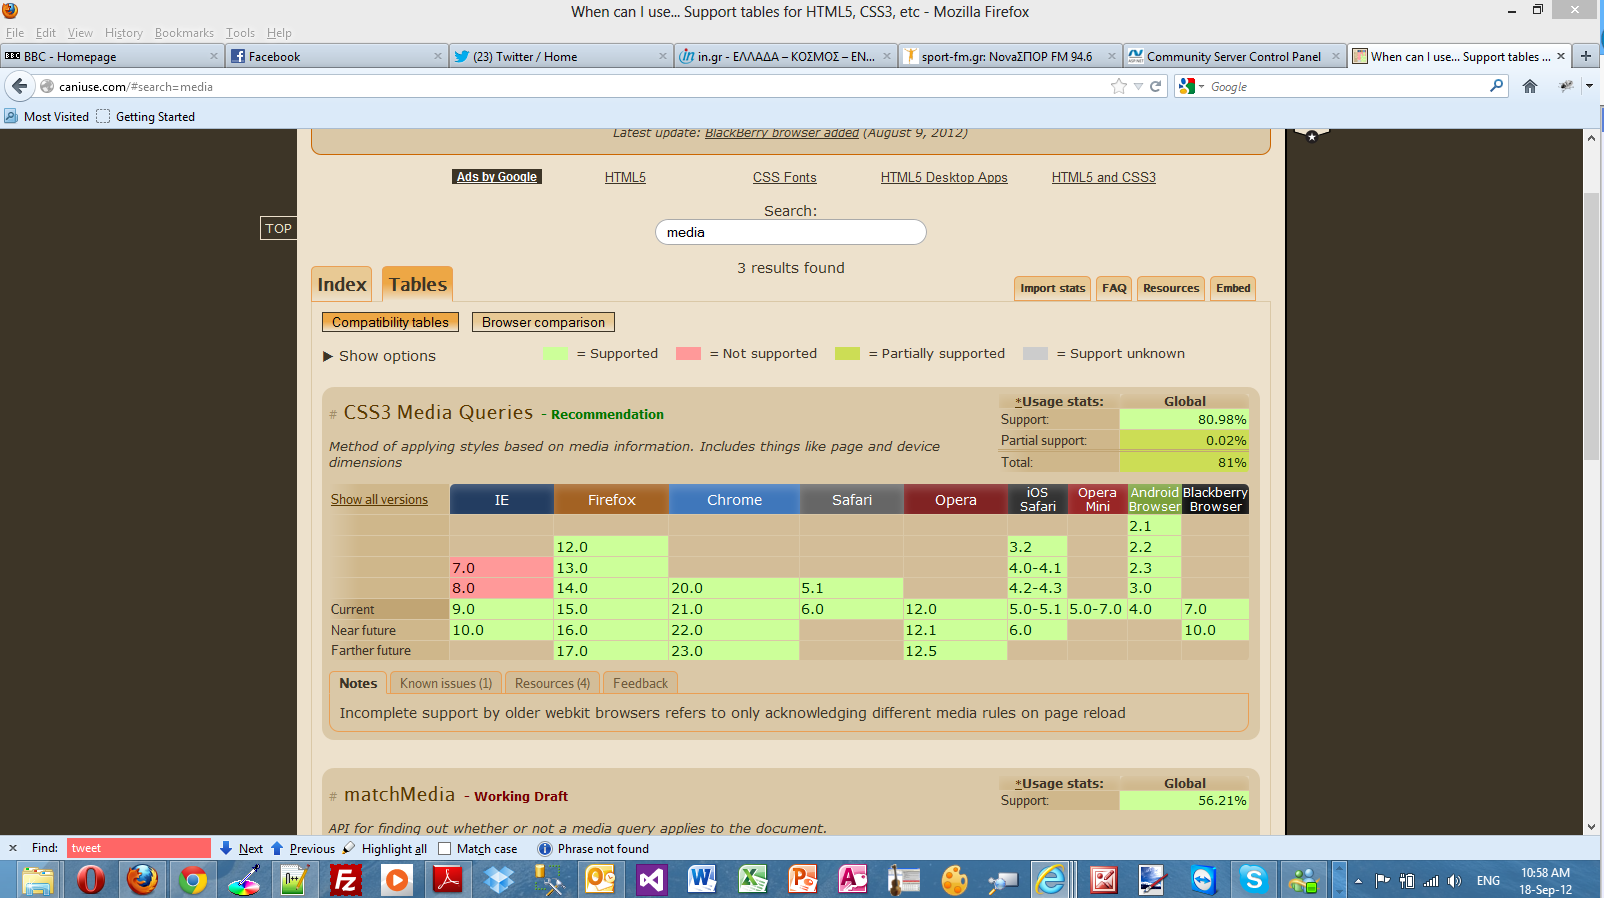
Task: Open the Resources (4) tab
Action: (552, 683)
